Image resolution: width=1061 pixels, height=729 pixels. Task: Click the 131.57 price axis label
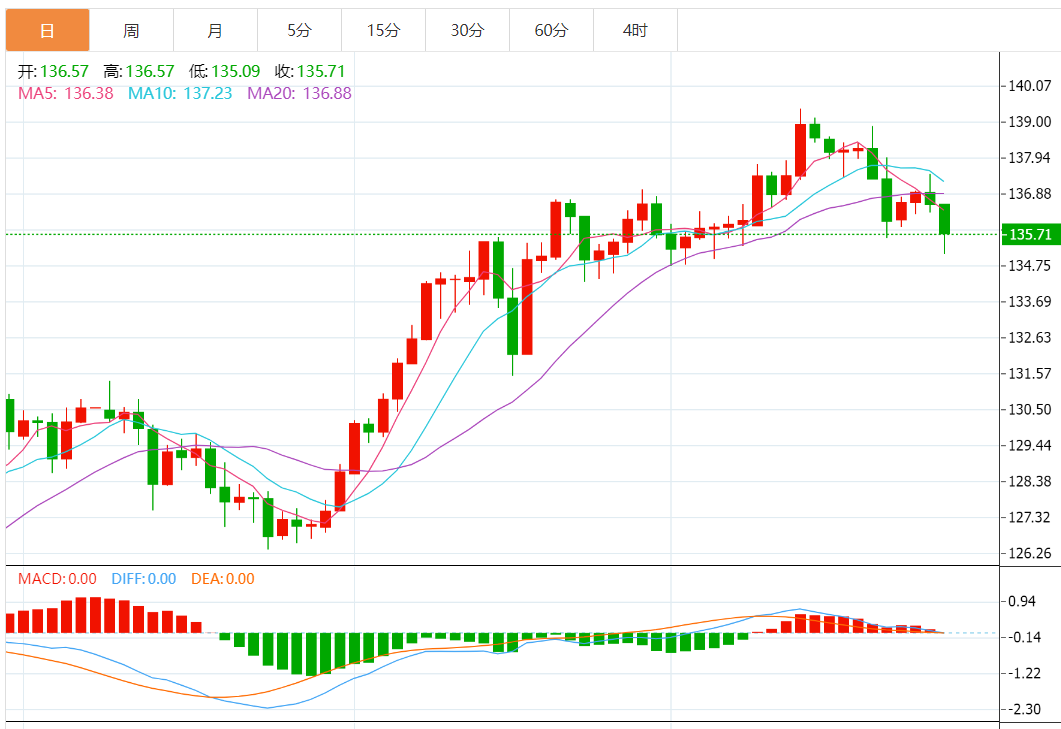pyautogui.click(x=1030, y=374)
